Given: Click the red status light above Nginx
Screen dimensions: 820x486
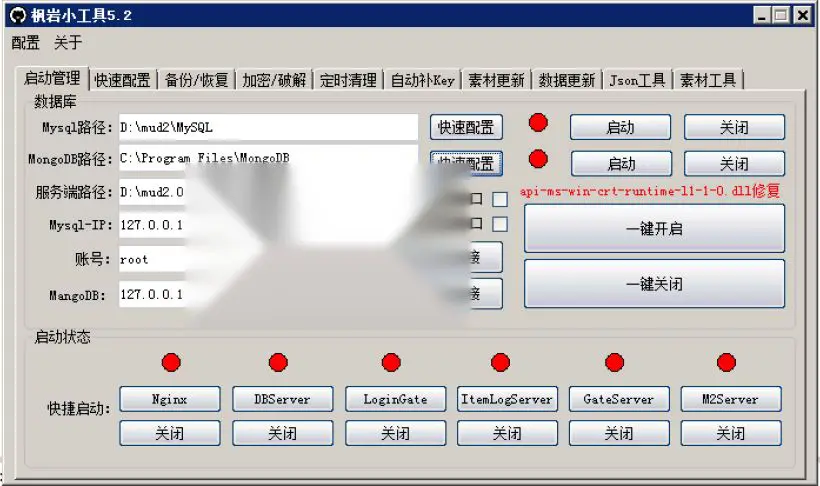Looking at the screenshot, I should (171, 362).
